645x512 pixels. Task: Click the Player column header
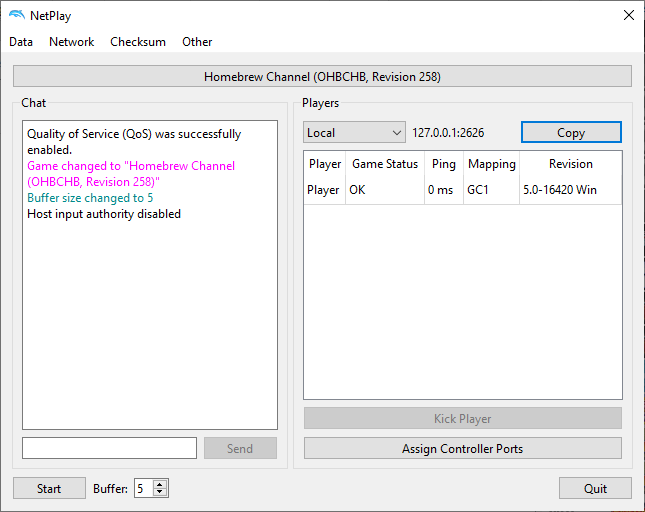[325, 164]
